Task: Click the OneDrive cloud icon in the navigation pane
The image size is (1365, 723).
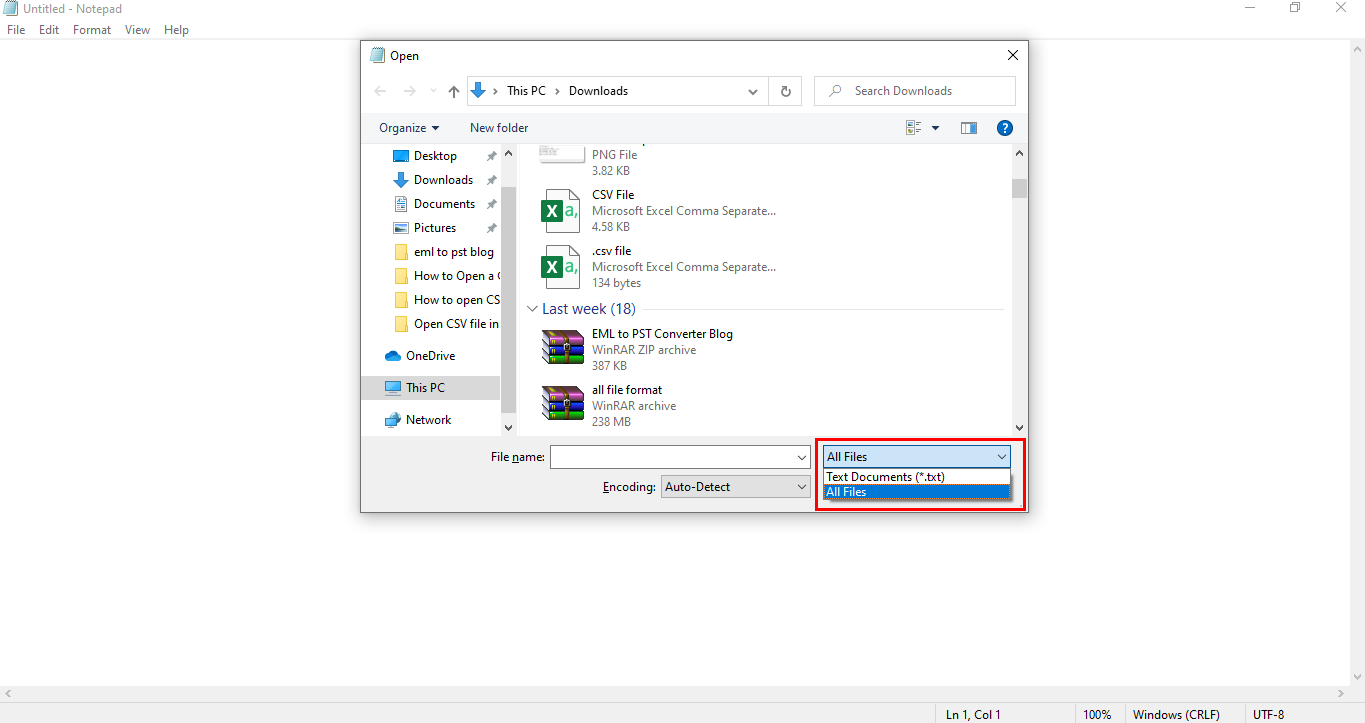Action: [393, 356]
